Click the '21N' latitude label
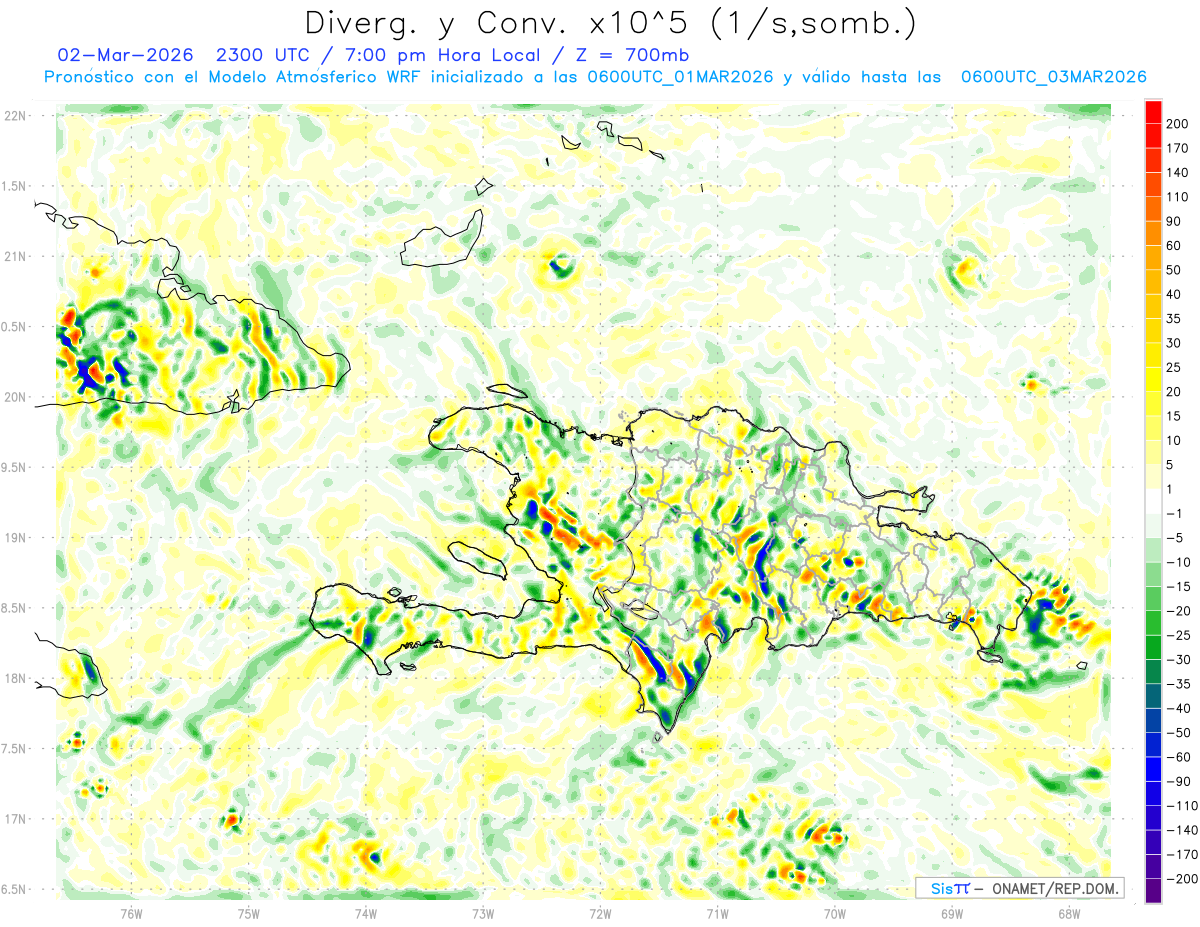The image size is (1200, 927). click(14, 257)
